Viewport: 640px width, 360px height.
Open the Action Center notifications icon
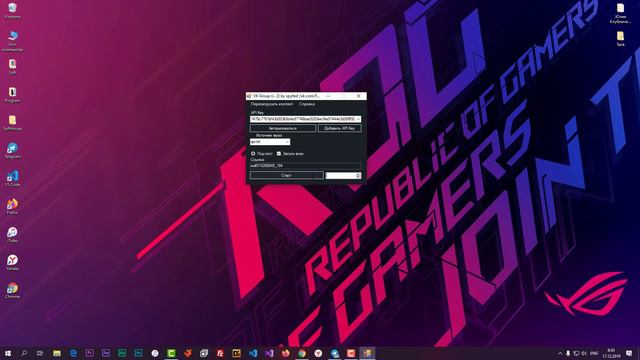(x=629, y=353)
